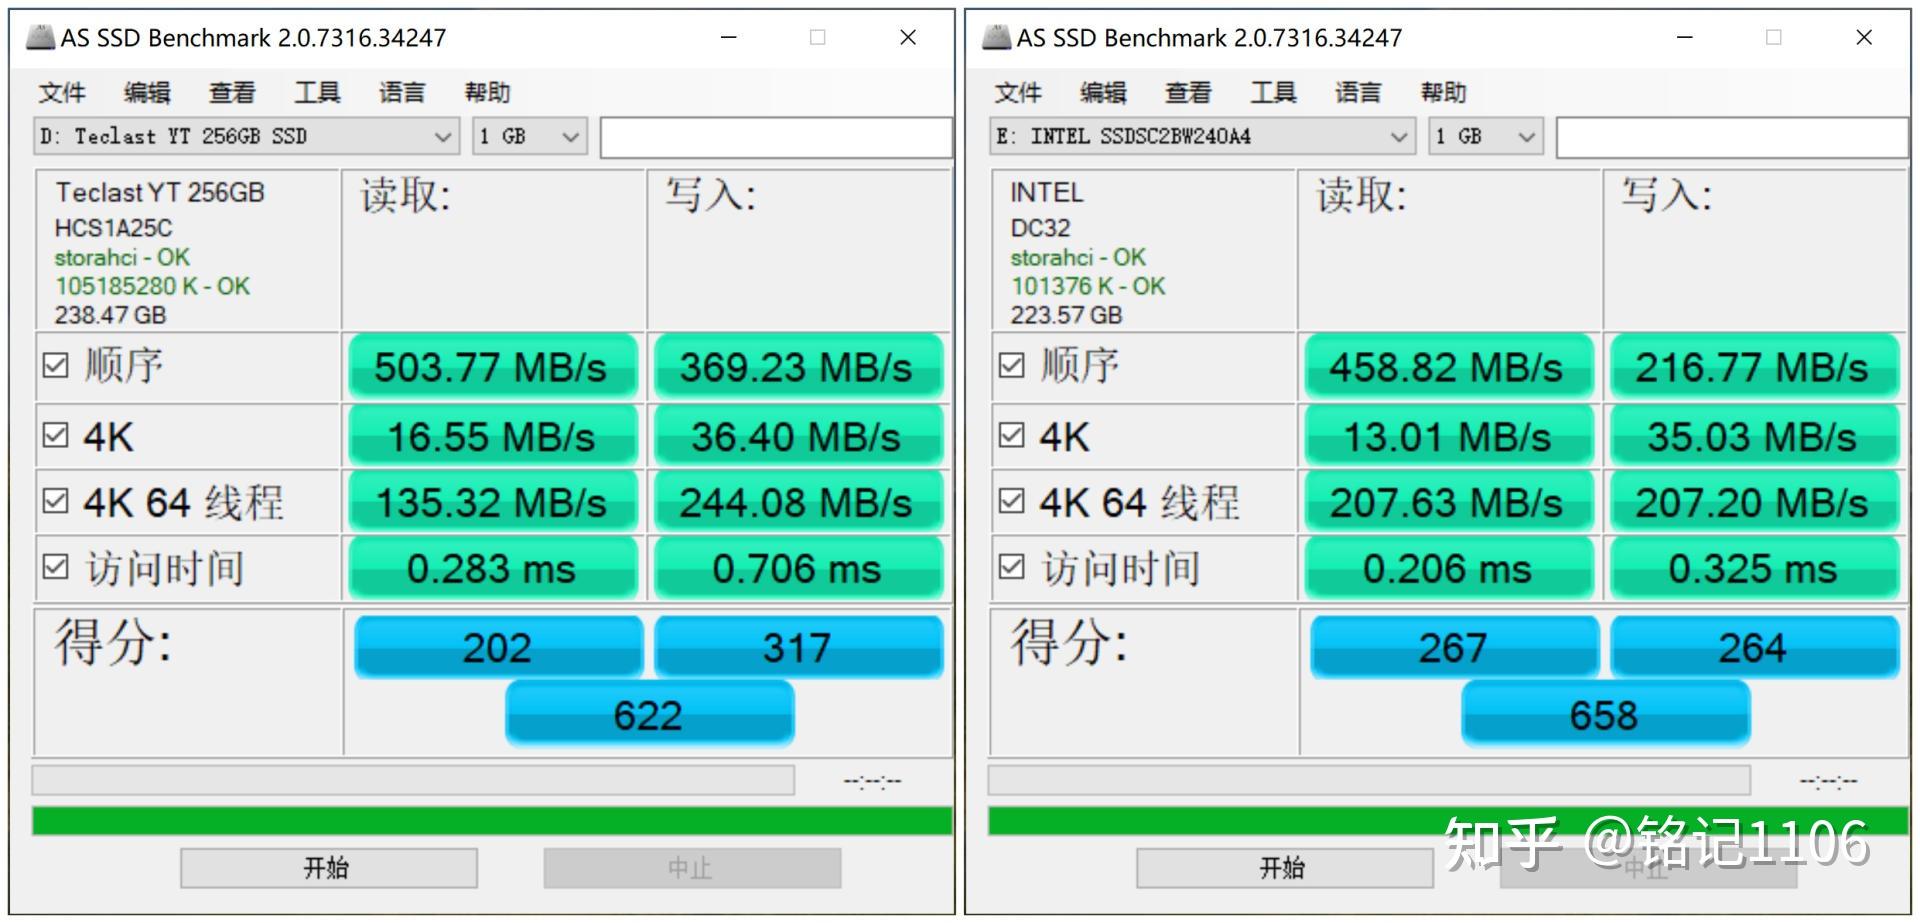1920x923 pixels.
Task: Toggle 4K 64 线程 checkbox in INTEL window
Action: 1011,501
